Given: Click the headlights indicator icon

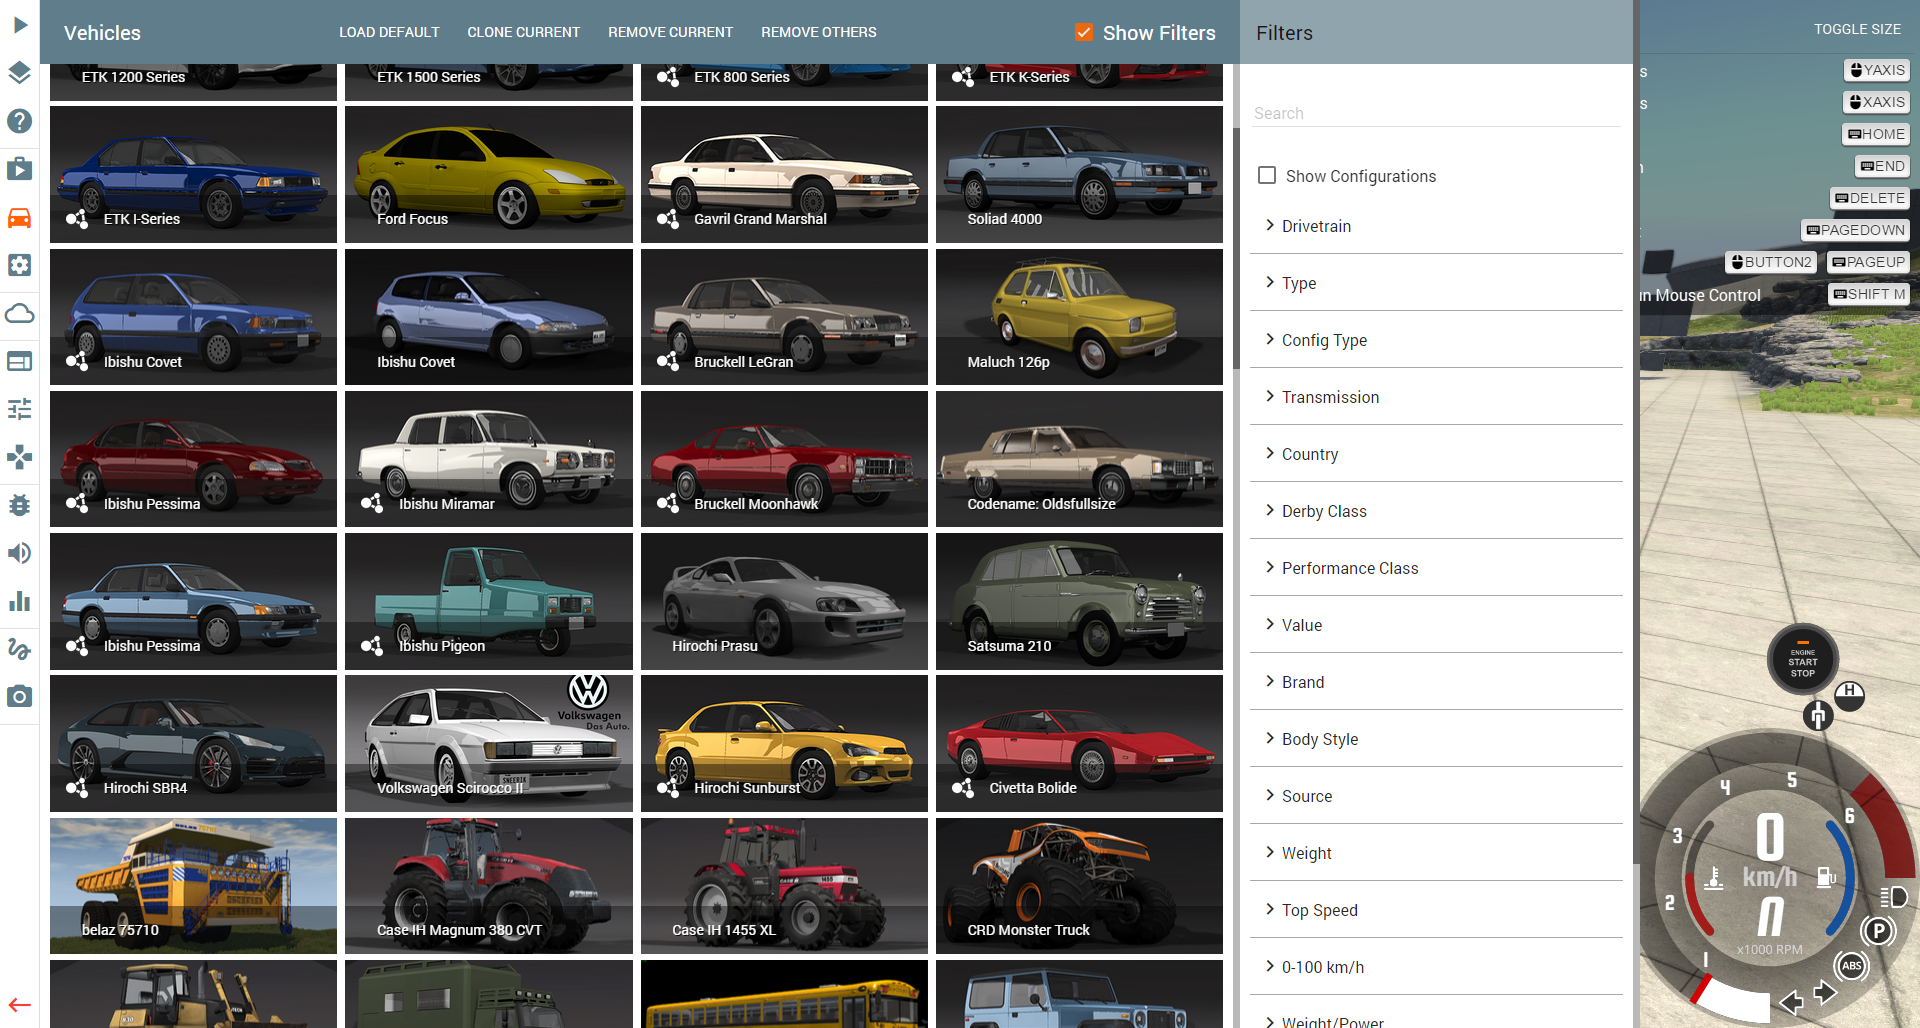Looking at the screenshot, I should (1894, 896).
